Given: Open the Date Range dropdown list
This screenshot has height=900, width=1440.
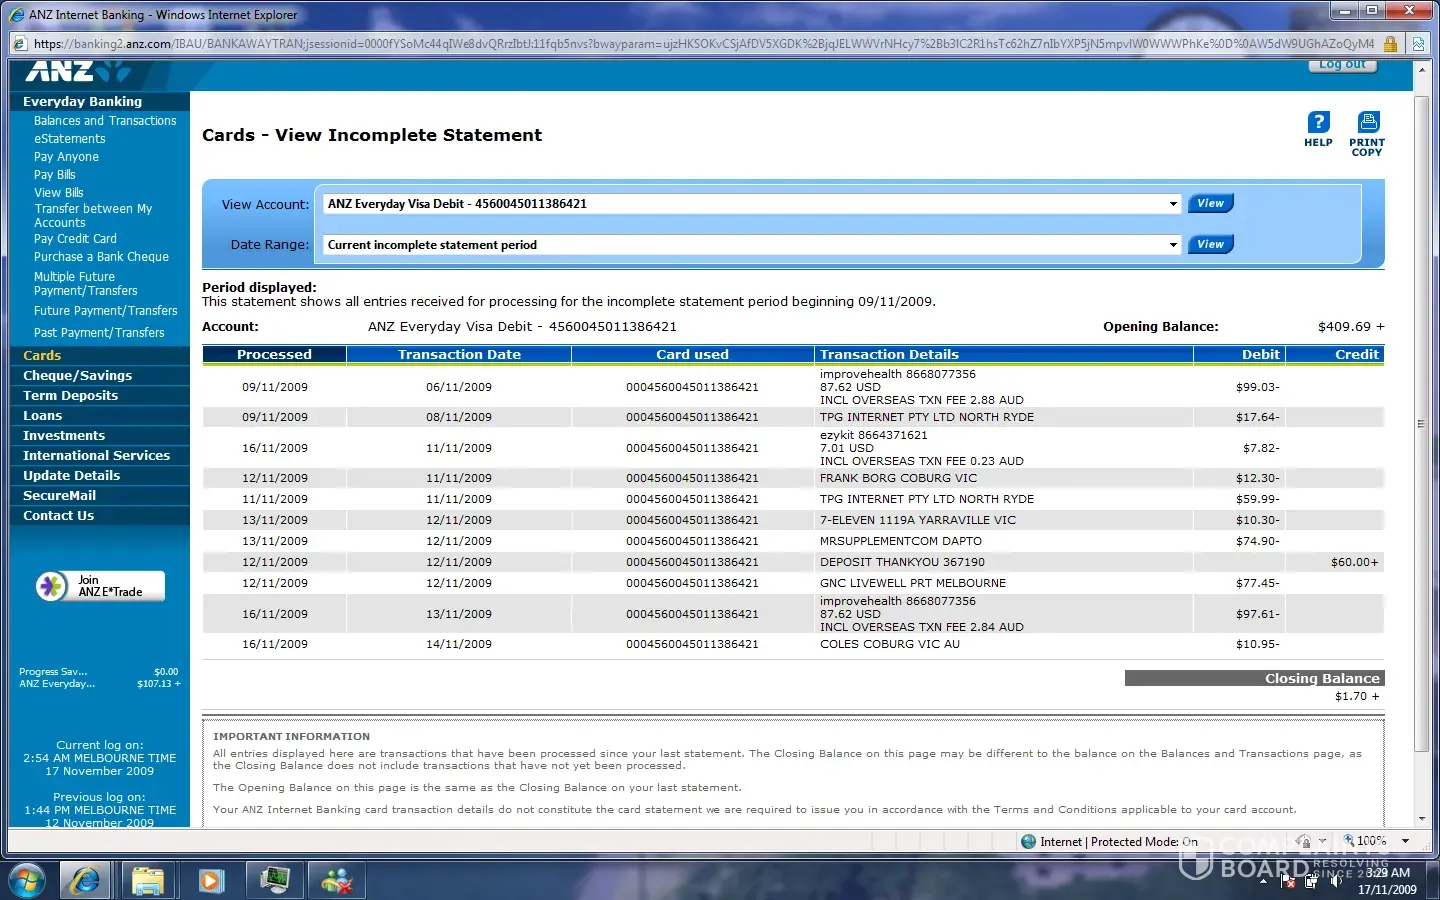Looking at the screenshot, I should pos(1173,245).
